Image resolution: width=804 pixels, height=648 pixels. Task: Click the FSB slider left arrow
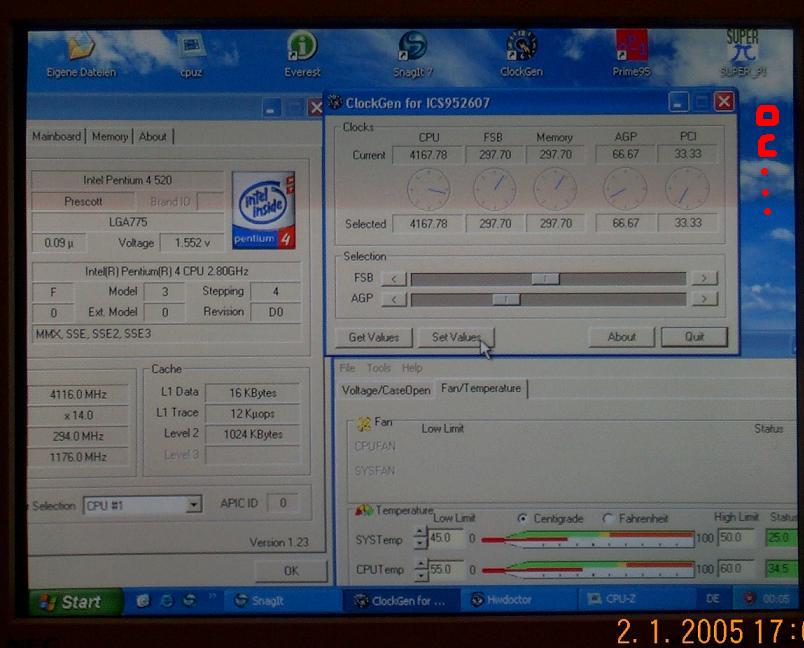[394, 279]
